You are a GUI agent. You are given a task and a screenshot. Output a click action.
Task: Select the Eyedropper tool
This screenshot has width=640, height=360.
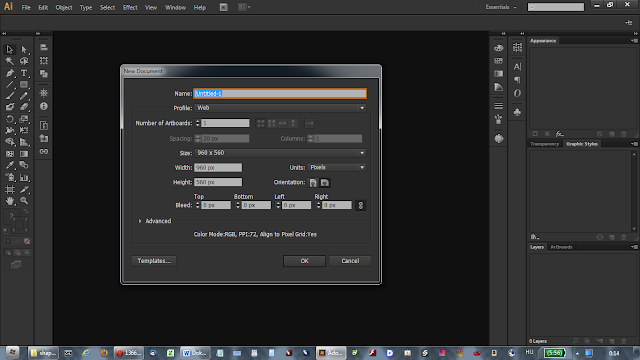pyautogui.click(x=10, y=165)
